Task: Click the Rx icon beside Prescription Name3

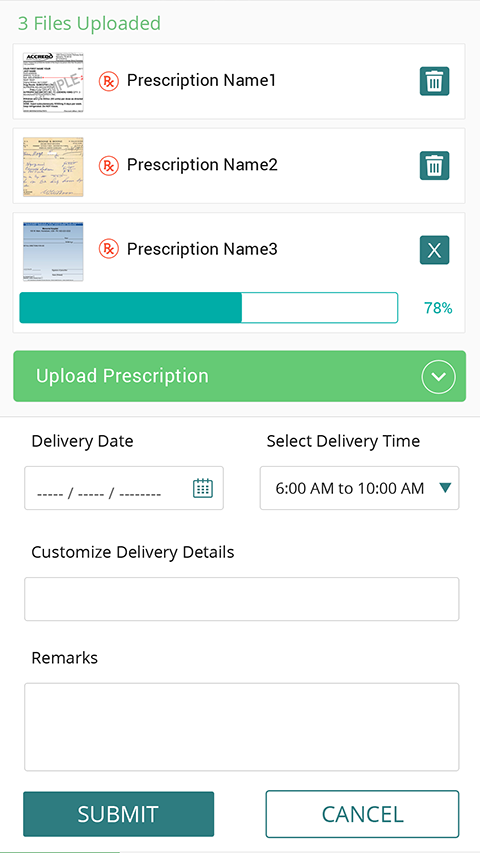Action: click(109, 249)
